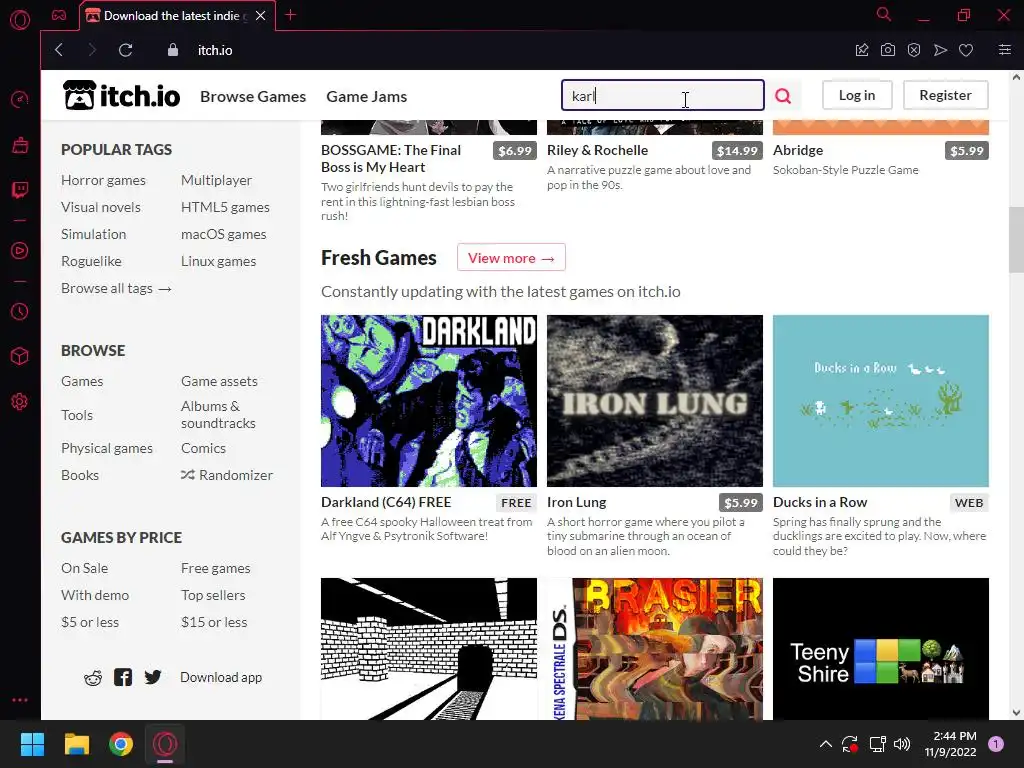Click the site security lock icon
Viewport: 1024px width, 768px height.
click(172, 50)
